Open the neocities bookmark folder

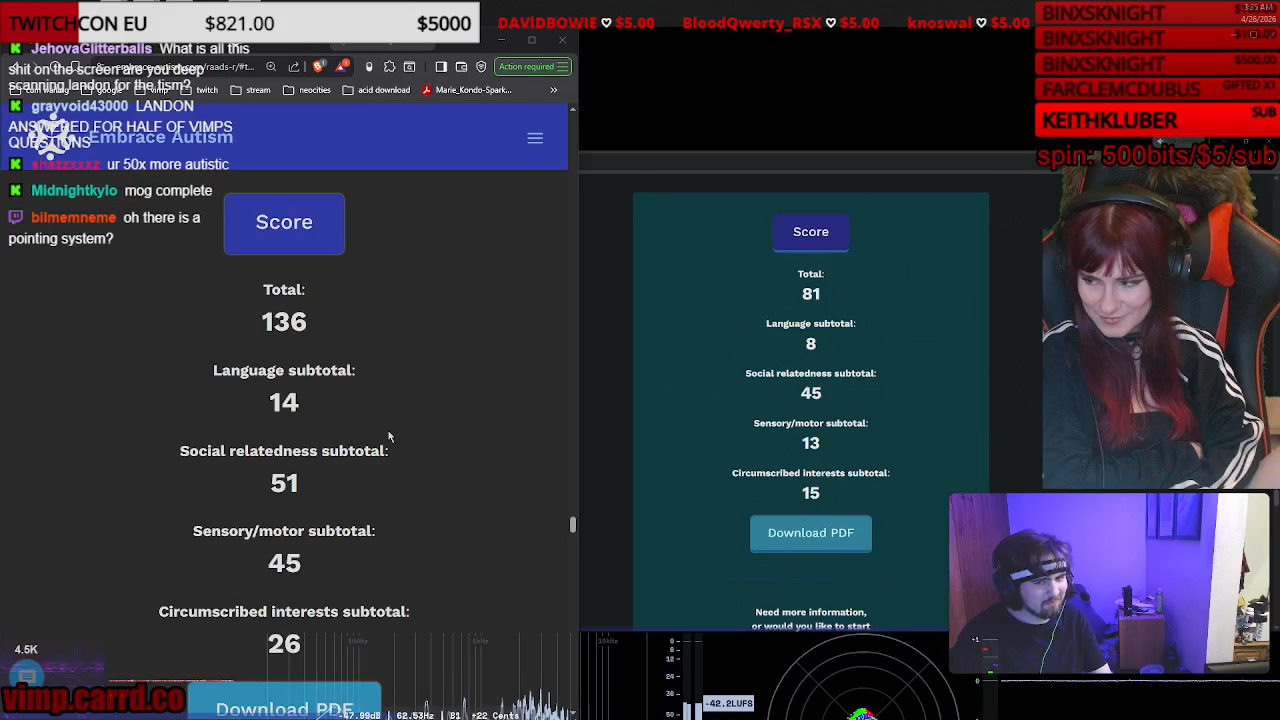pos(307,90)
